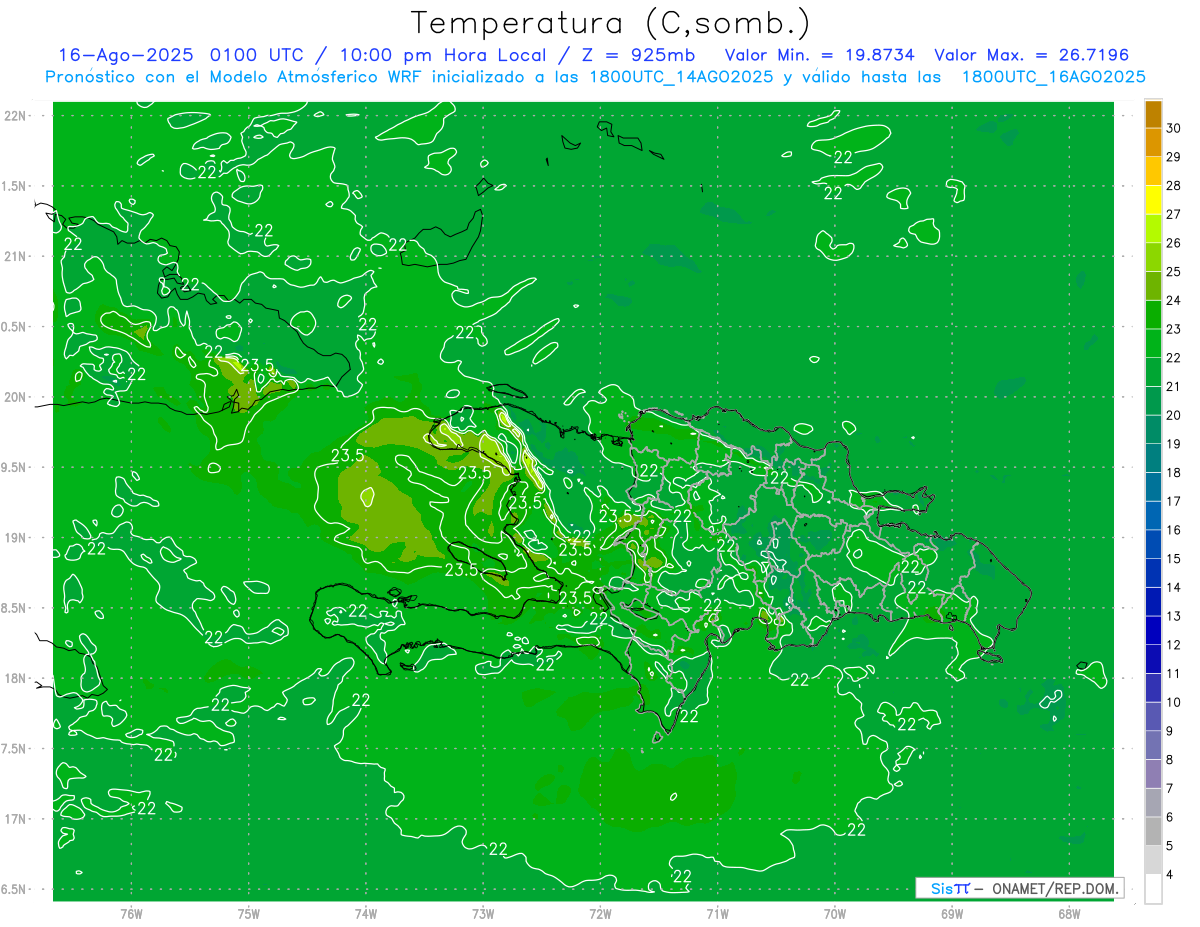The height and width of the screenshot is (927, 1200).
Task: Click the '24' color scale label
Action: tap(1173, 300)
